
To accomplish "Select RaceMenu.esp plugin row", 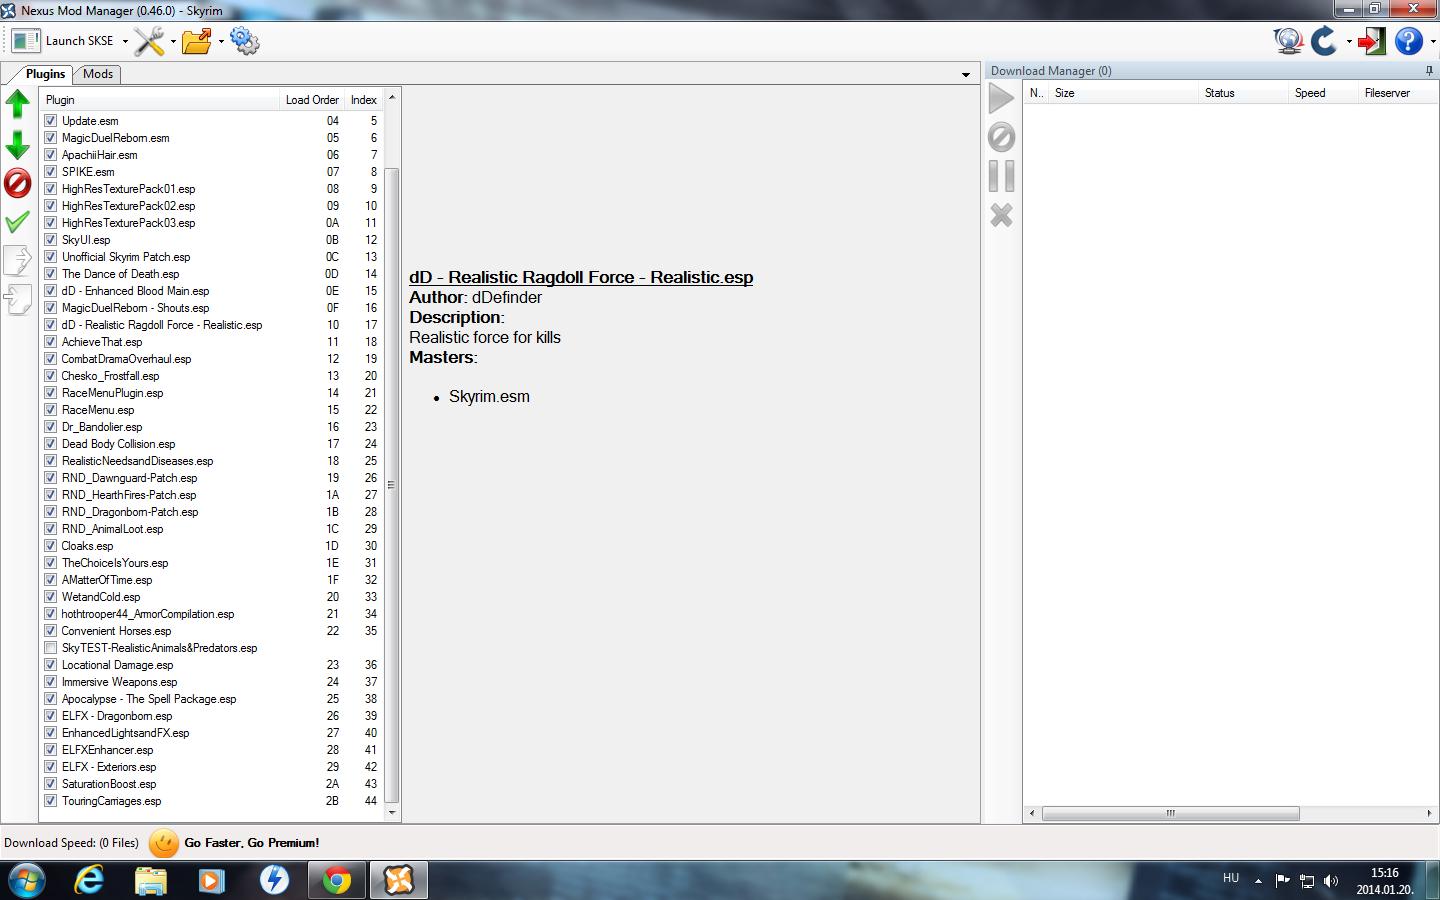I will (212, 410).
